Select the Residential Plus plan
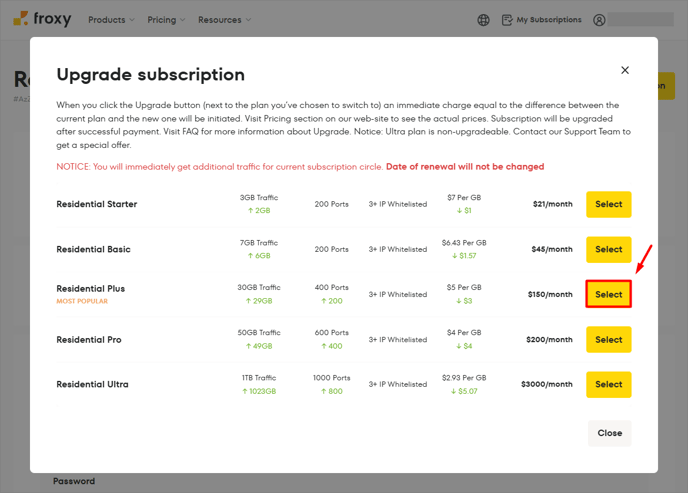The height and width of the screenshot is (493, 688). [609, 294]
